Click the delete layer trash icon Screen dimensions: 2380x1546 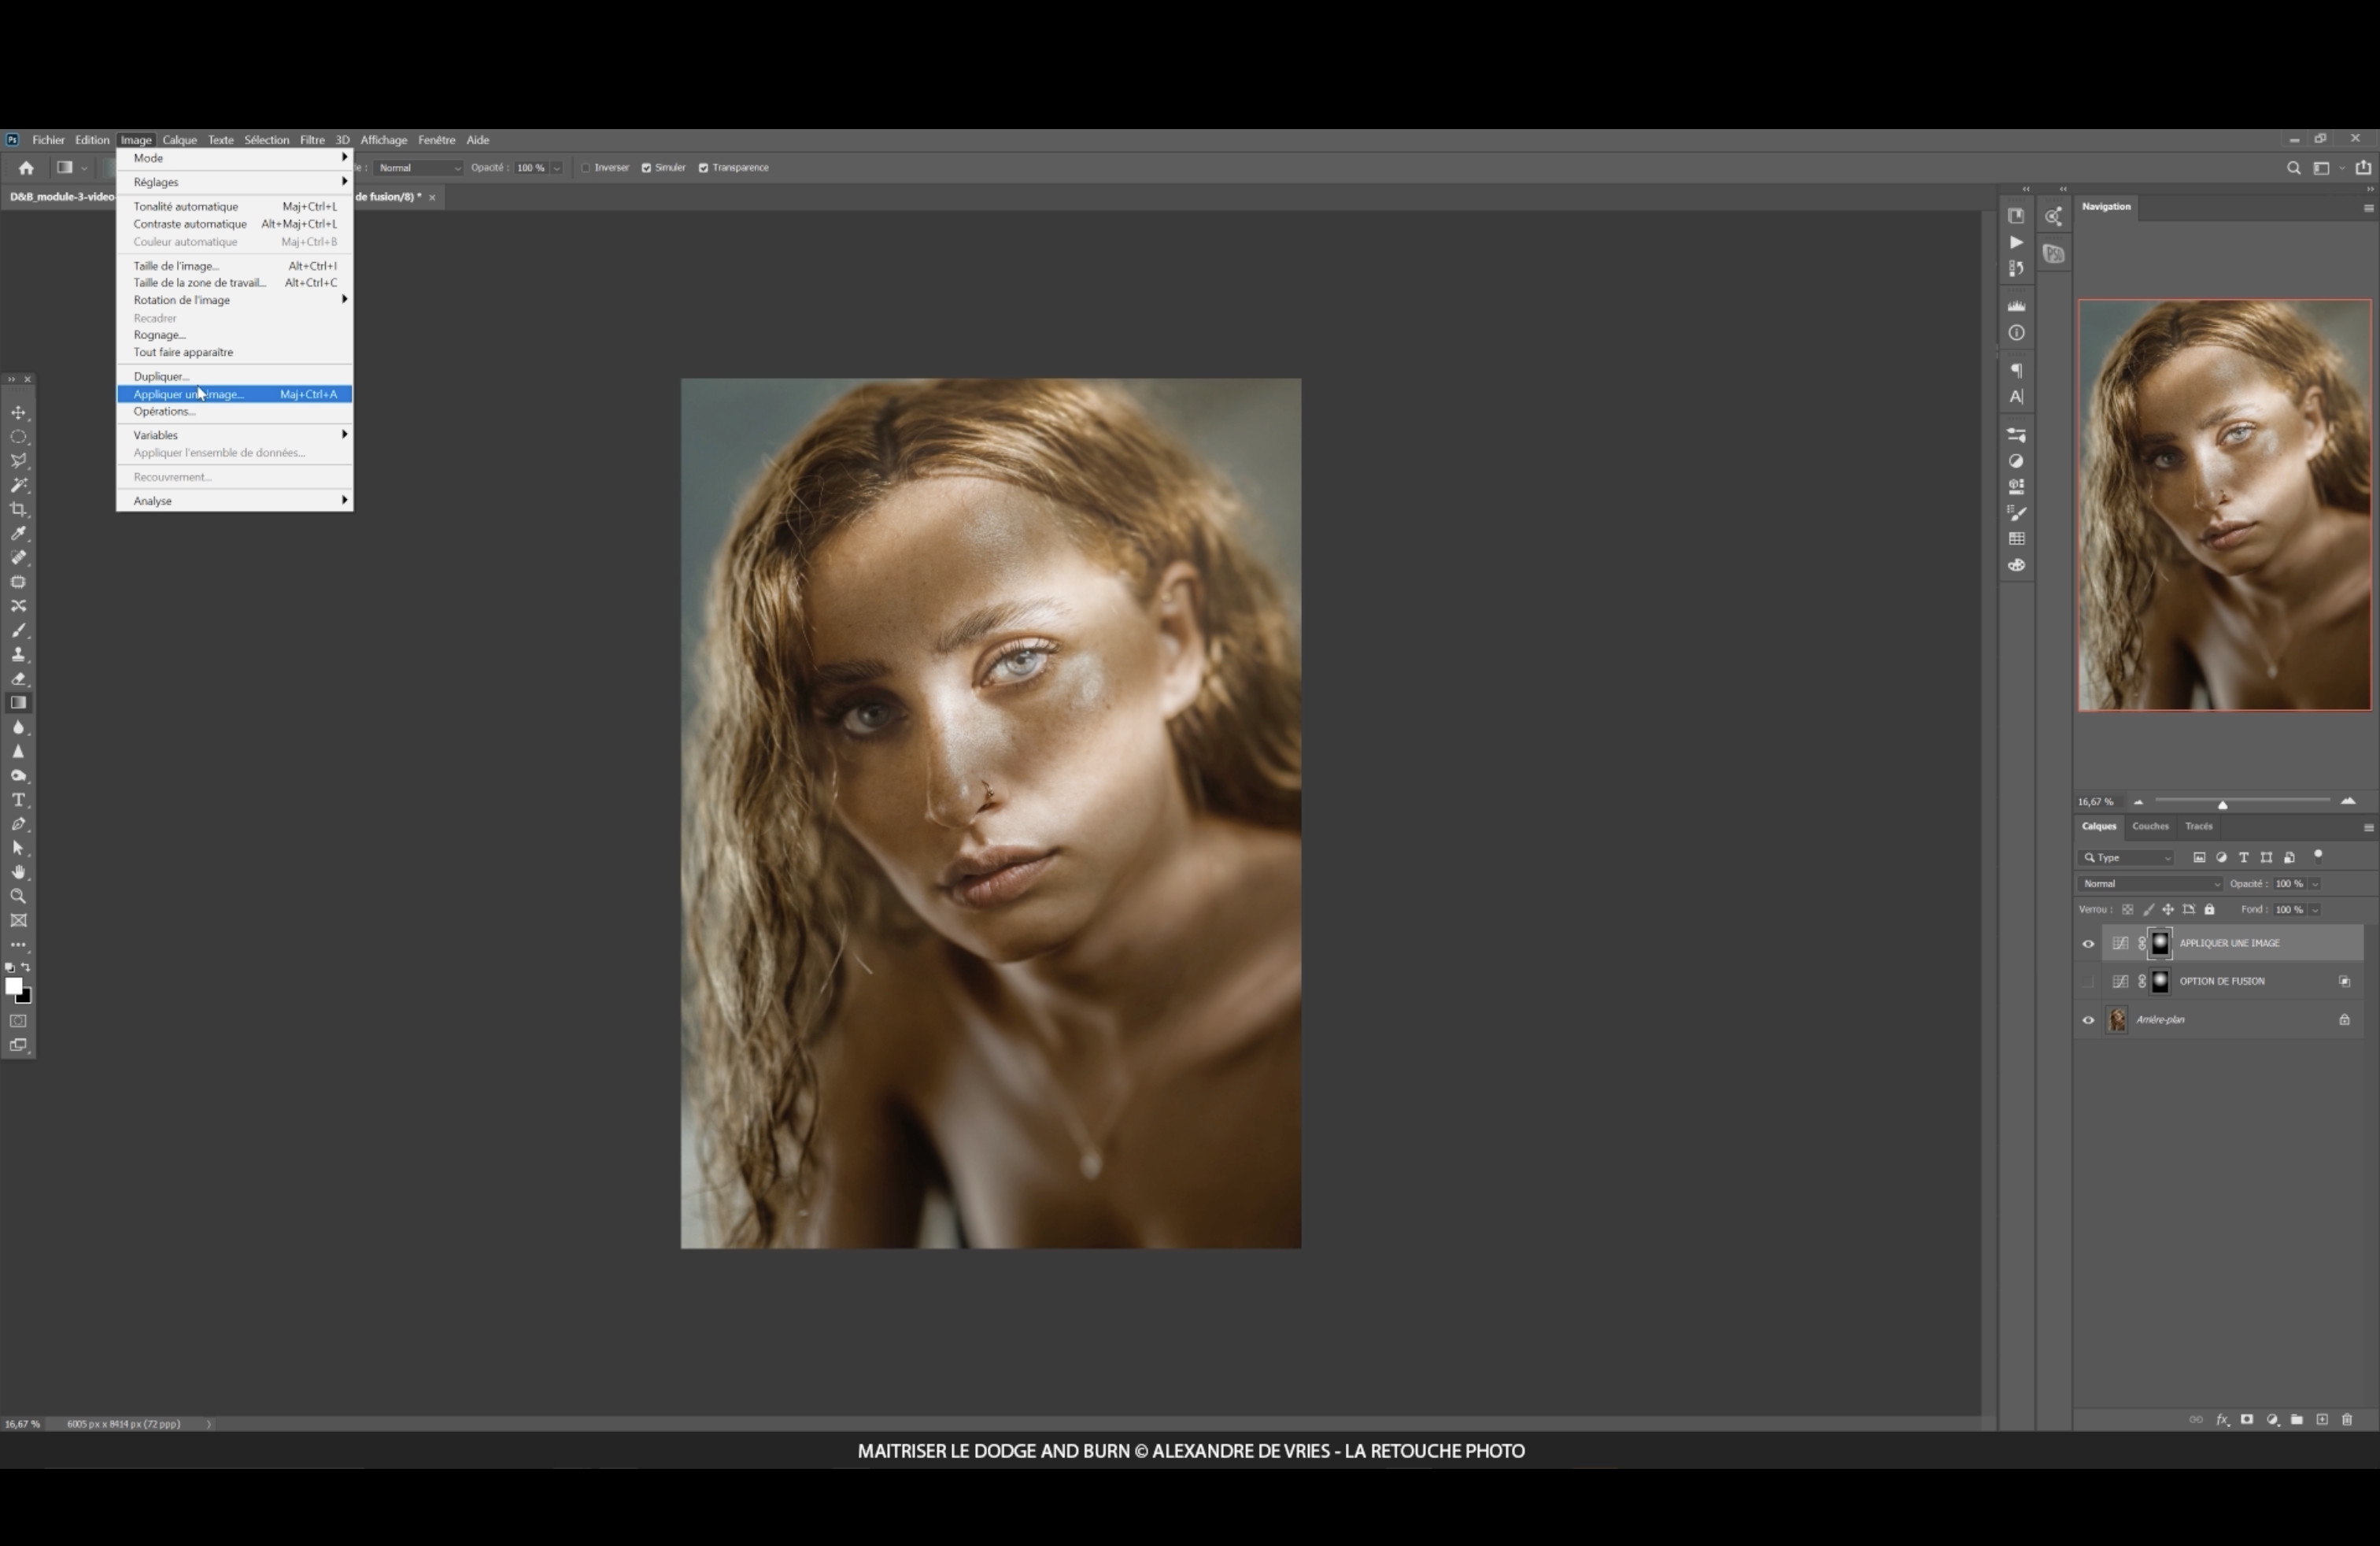click(2347, 1420)
